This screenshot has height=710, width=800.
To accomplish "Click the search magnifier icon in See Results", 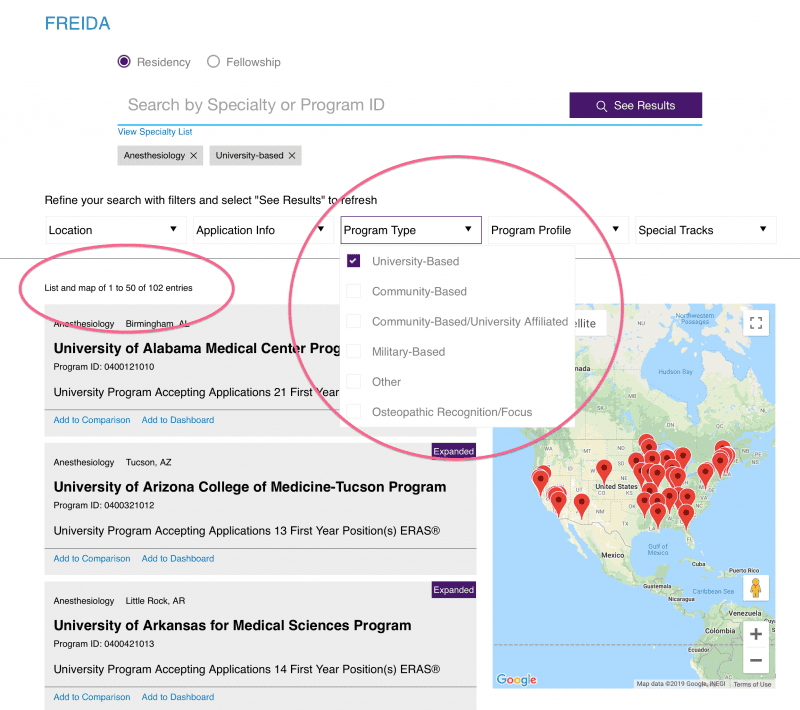I will (602, 106).
